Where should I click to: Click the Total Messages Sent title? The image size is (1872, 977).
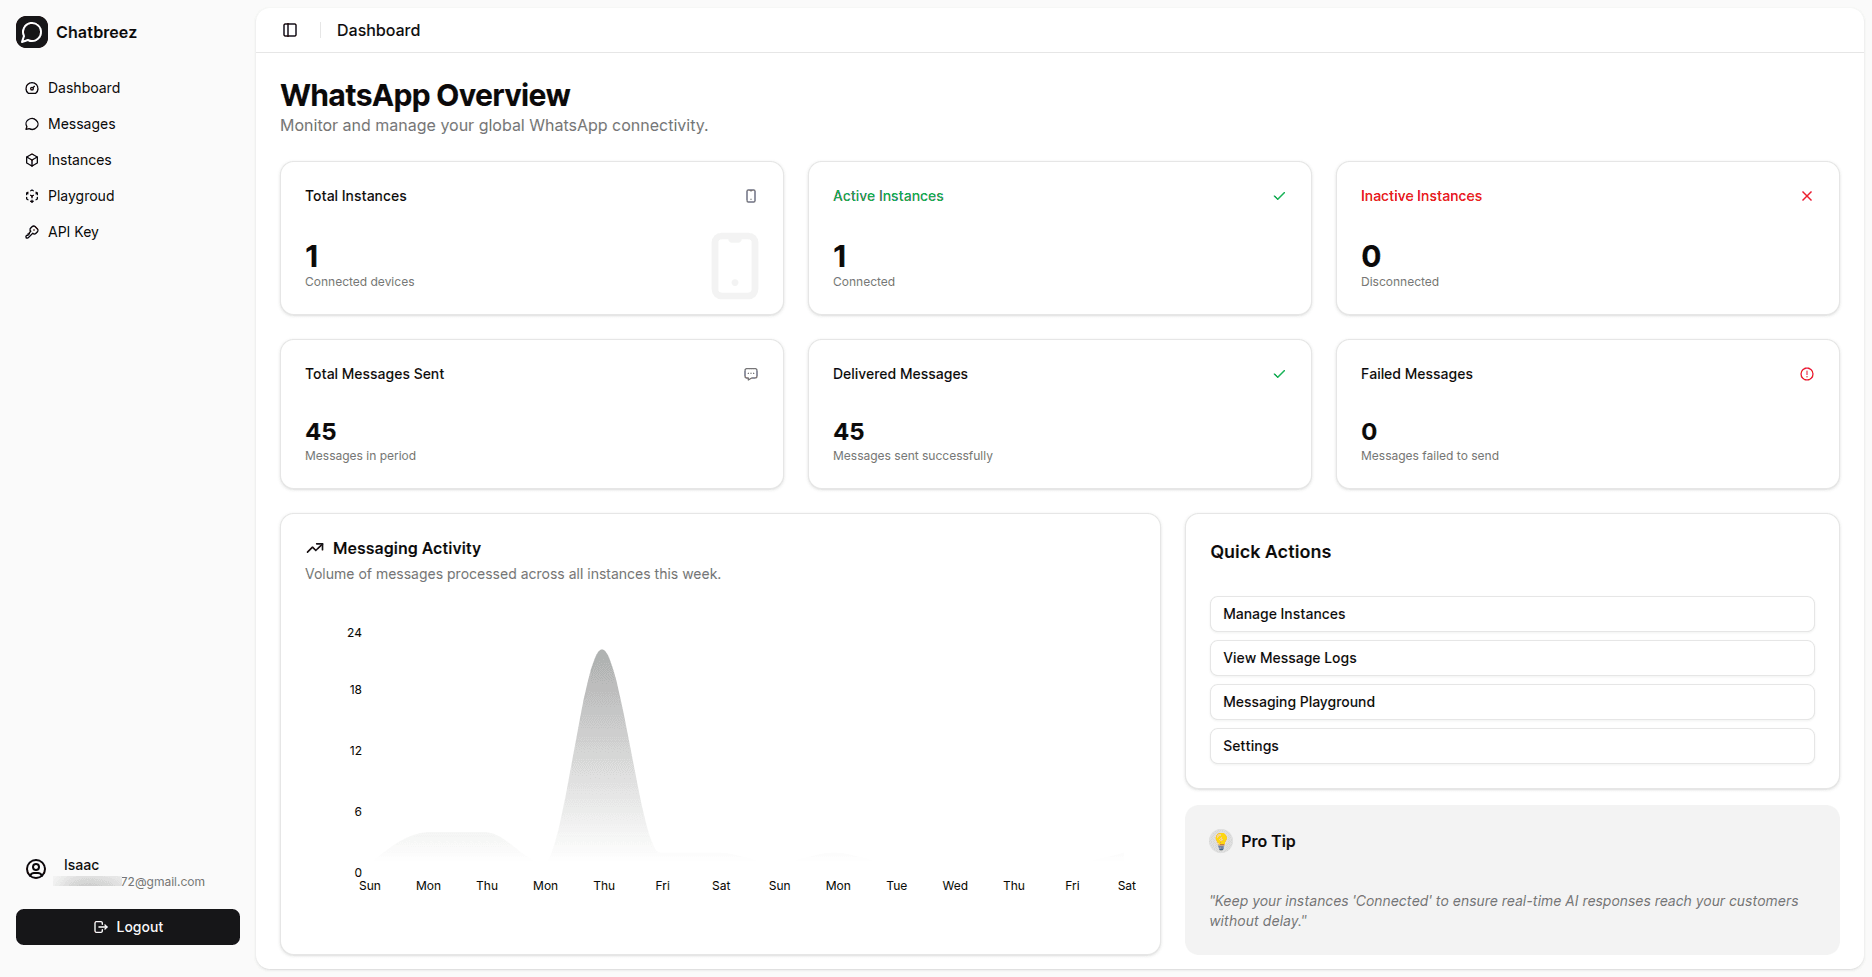374,374
